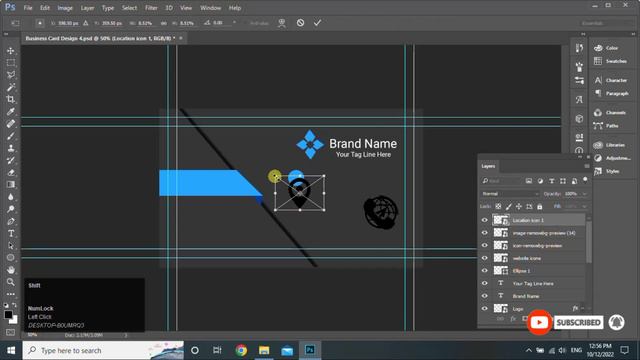
Task: Select the History Brush tool
Action: pyautogui.click(x=11, y=160)
